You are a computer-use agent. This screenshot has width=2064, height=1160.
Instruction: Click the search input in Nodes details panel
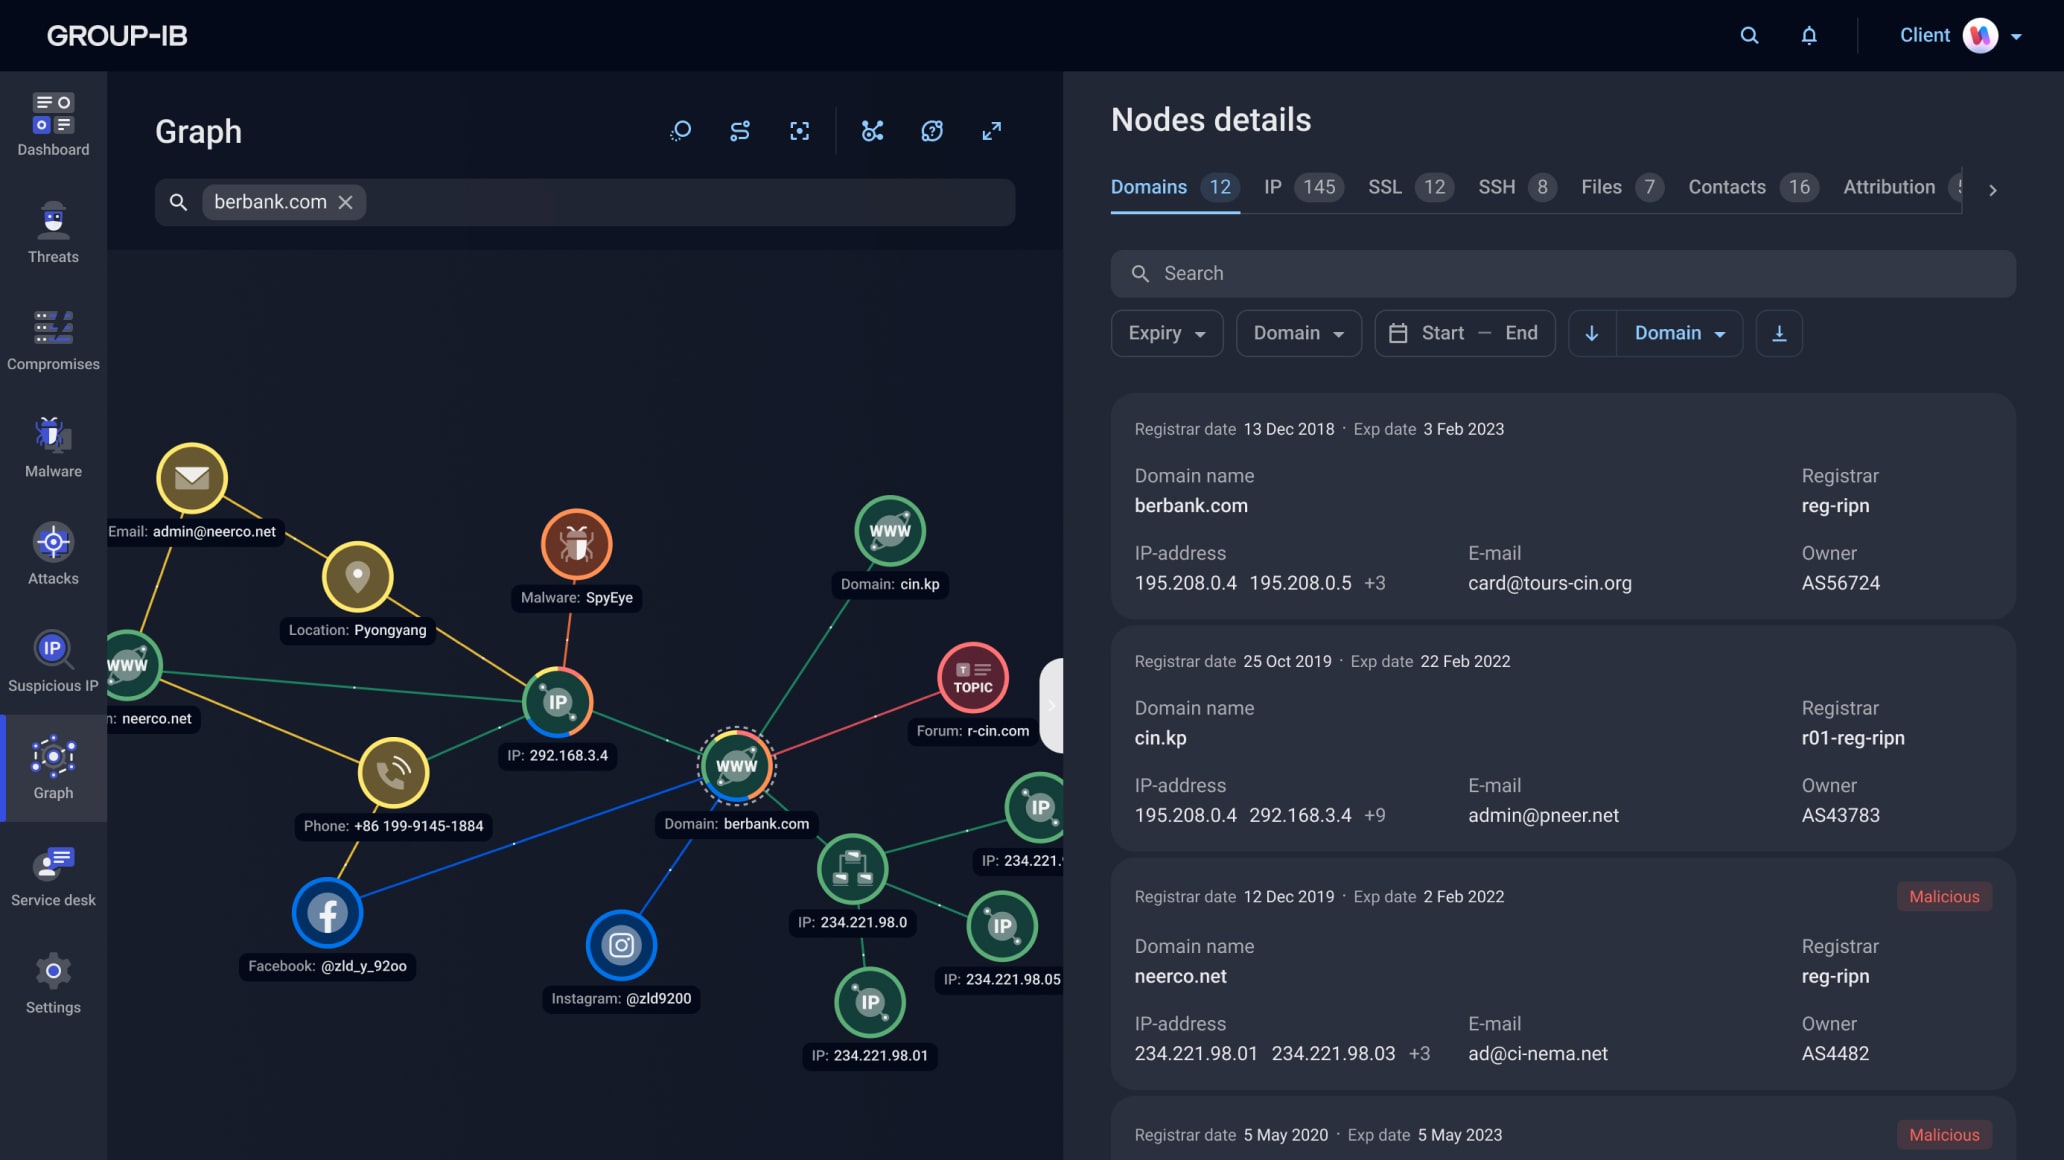[x=1565, y=274]
